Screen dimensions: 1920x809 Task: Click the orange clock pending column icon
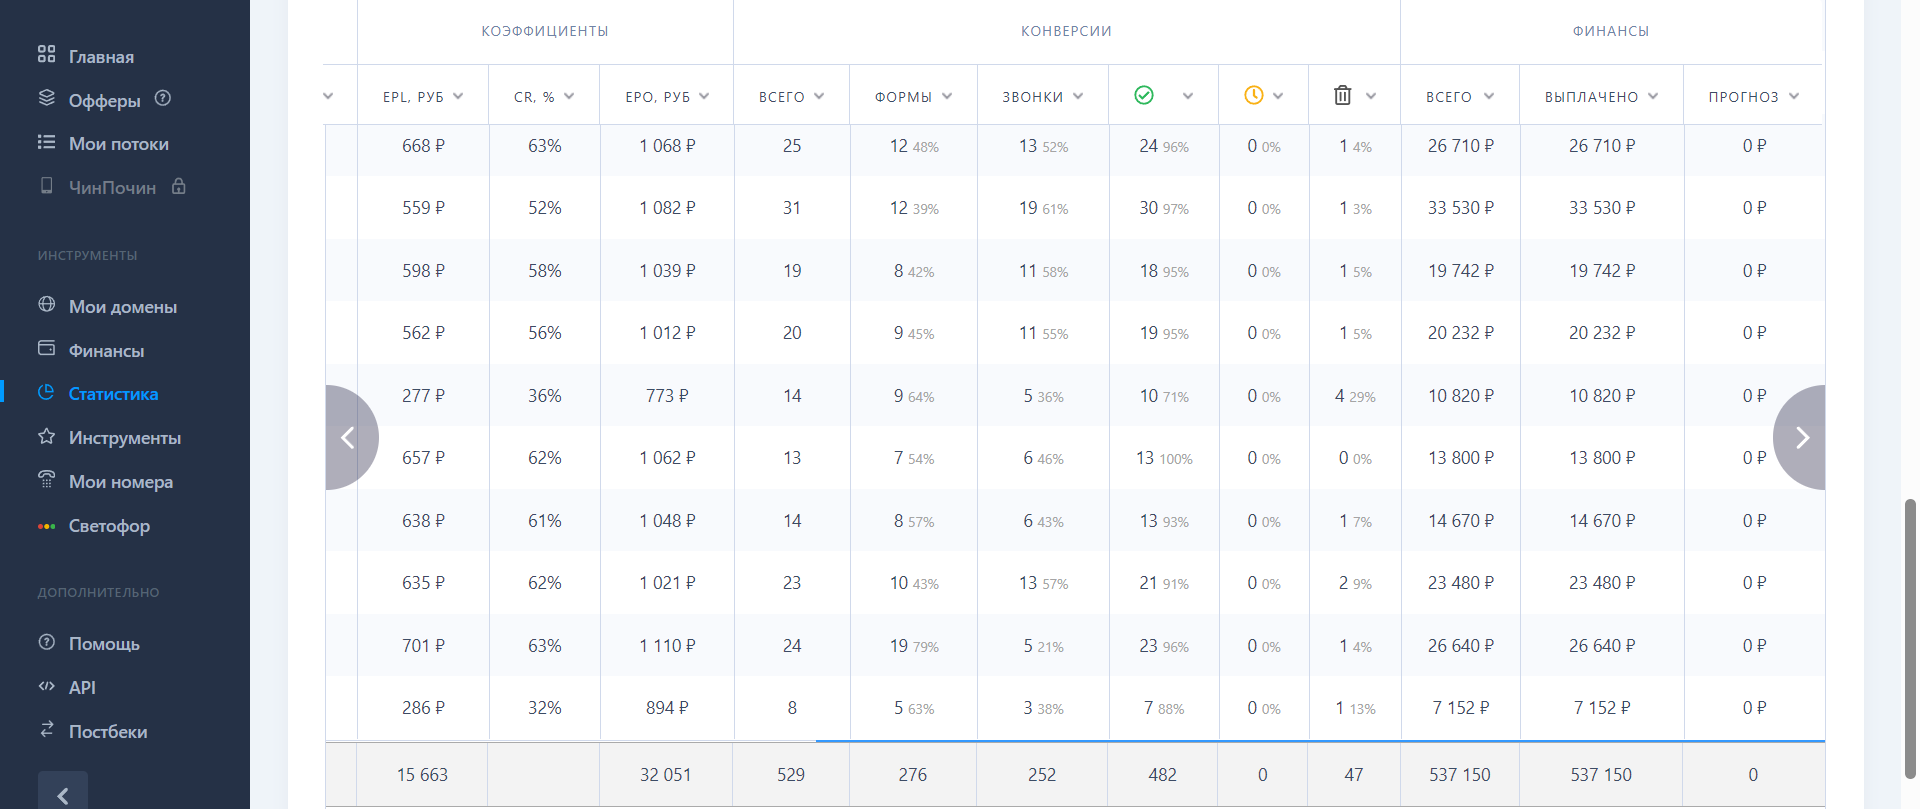[x=1253, y=95]
